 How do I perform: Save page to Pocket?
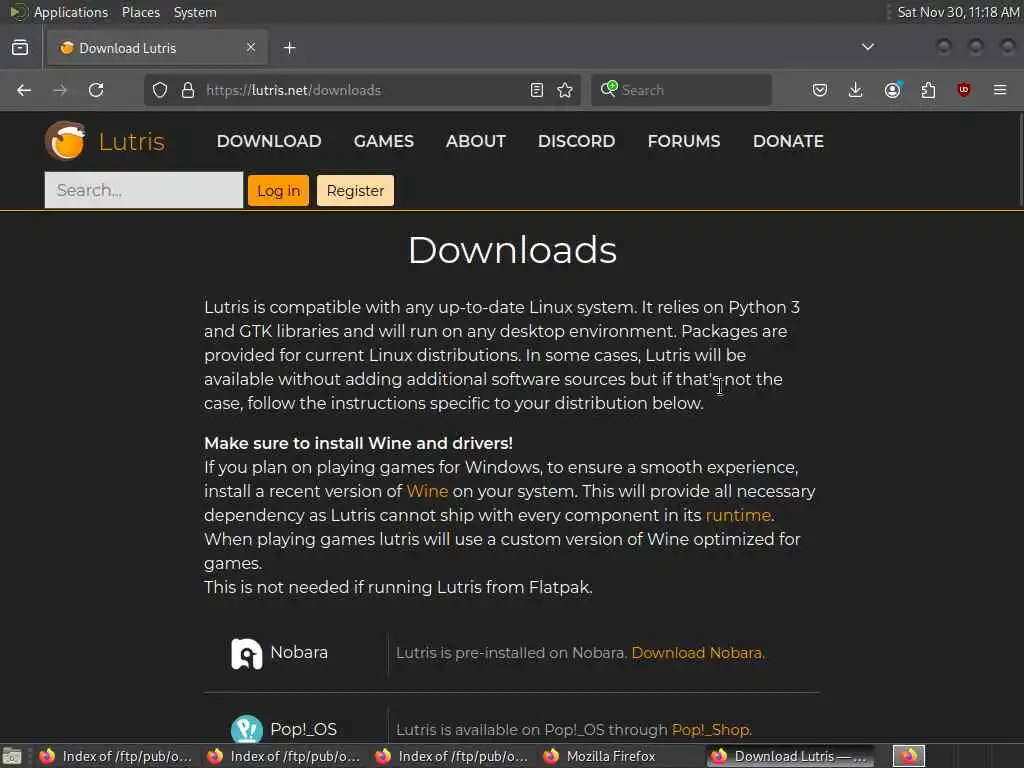[820, 90]
